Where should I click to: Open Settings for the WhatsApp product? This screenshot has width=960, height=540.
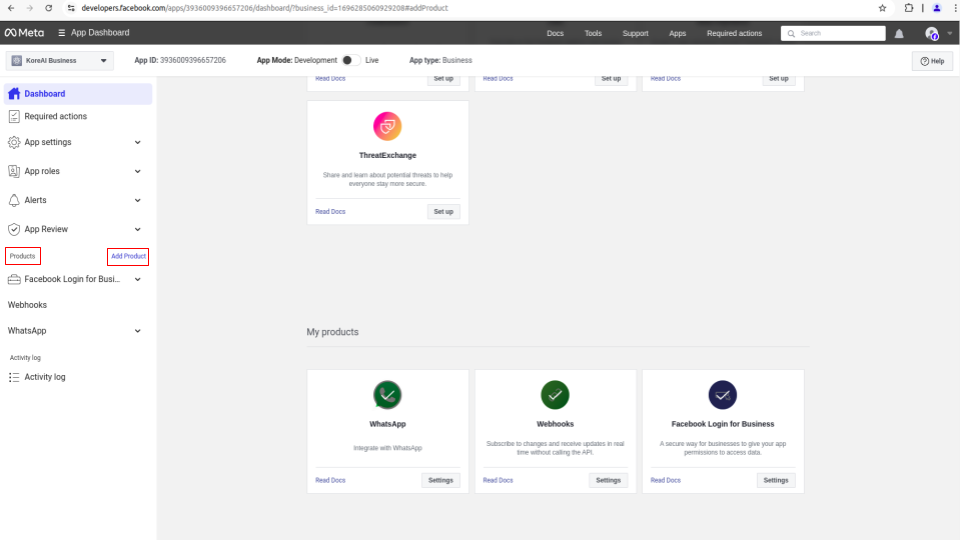440,480
